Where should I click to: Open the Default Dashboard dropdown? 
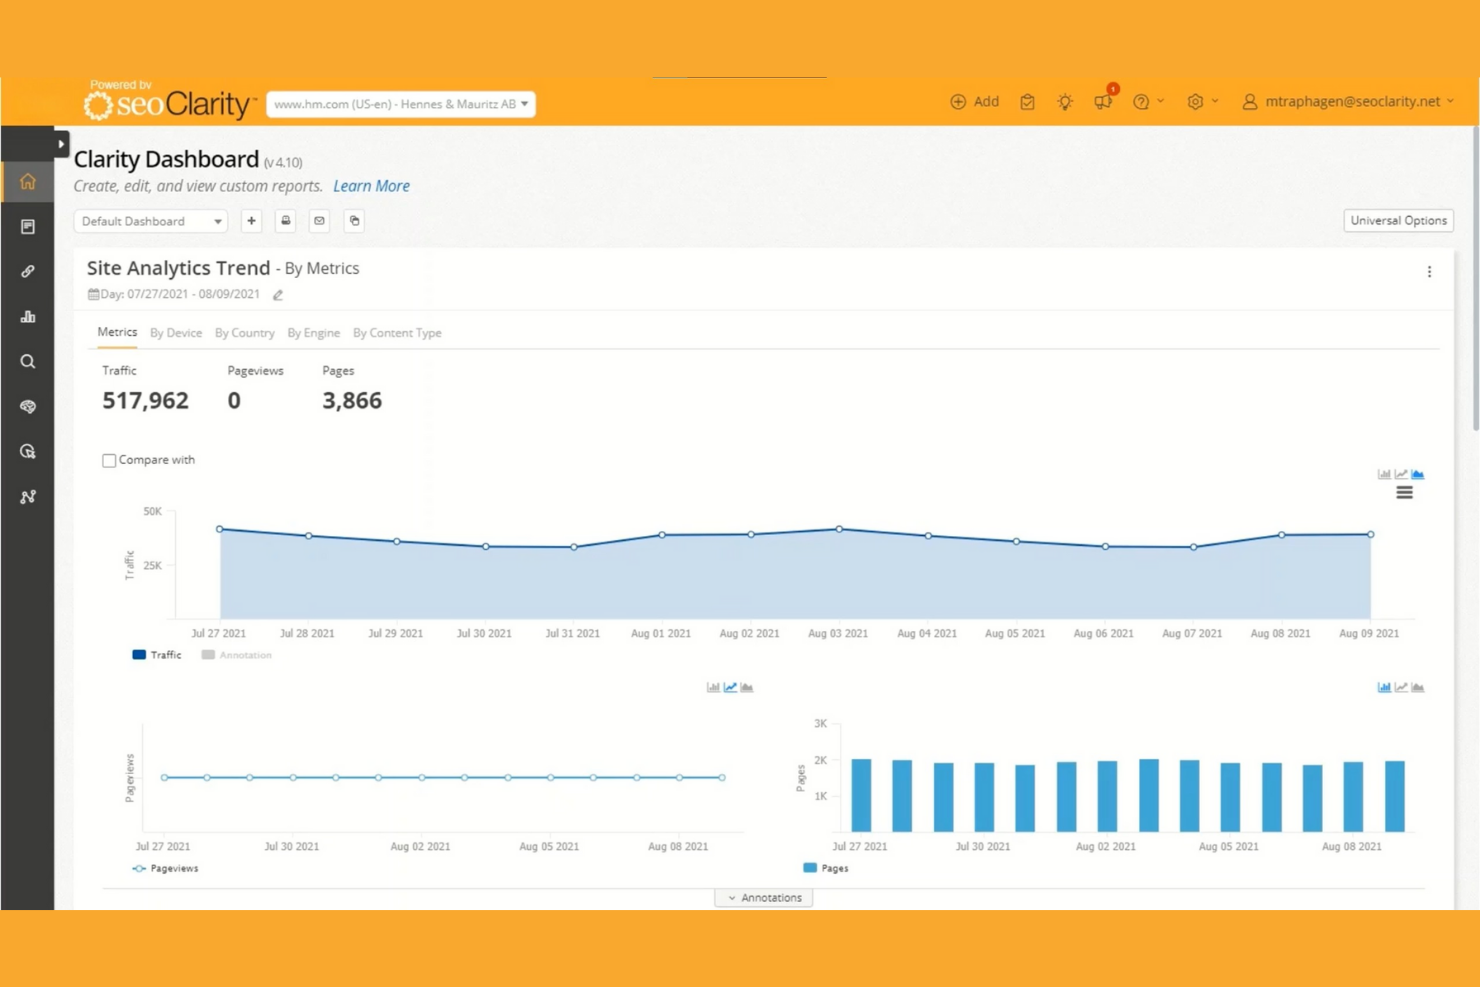click(x=150, y=221)
